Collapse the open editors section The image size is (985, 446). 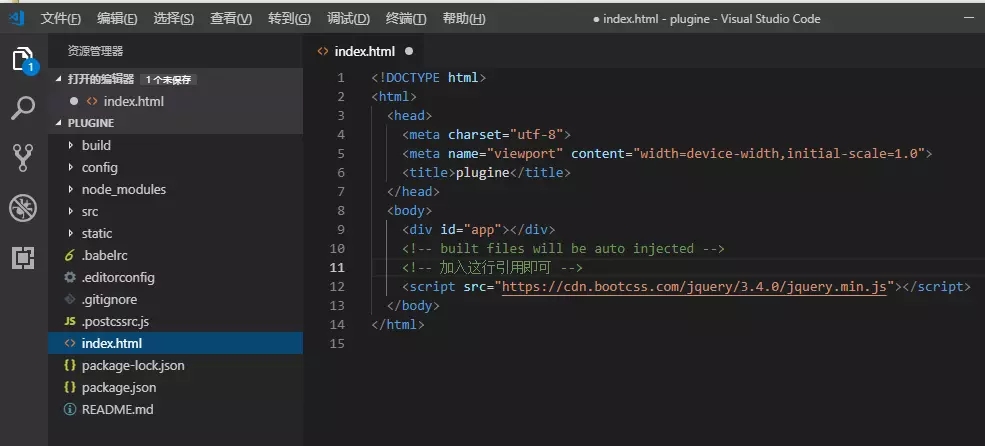[100, 79]
